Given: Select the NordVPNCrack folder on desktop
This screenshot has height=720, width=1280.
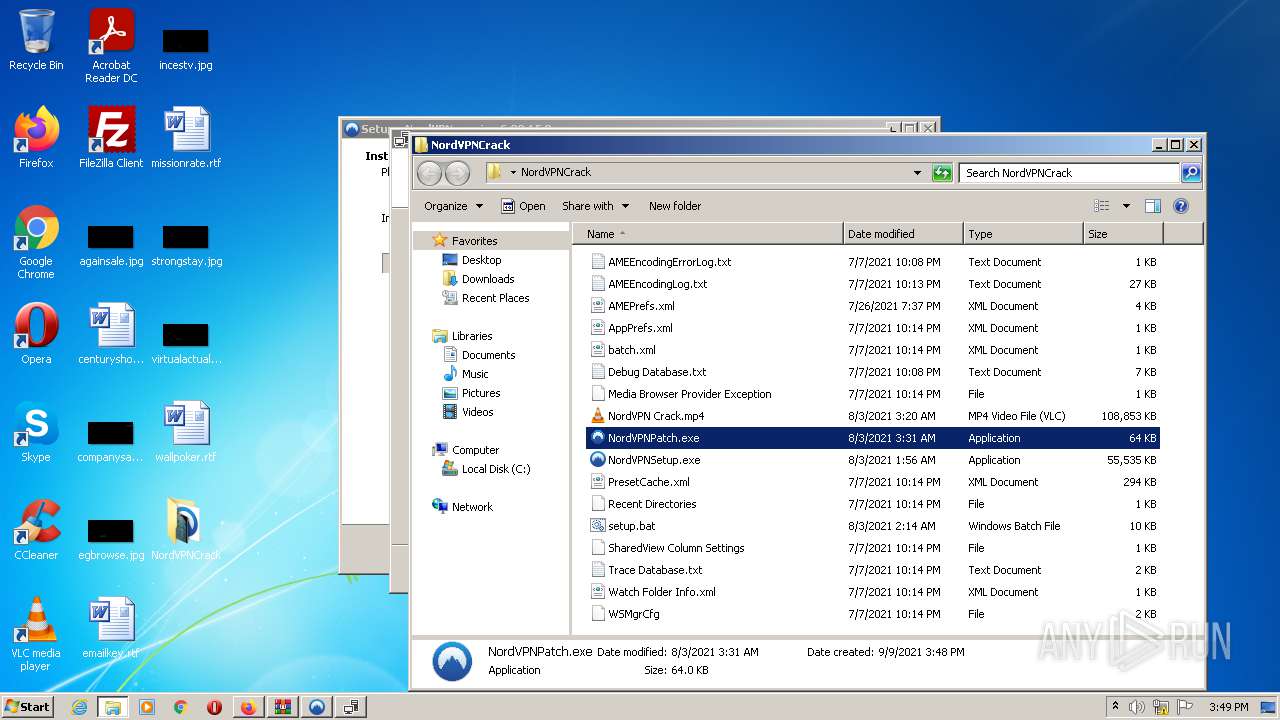Looking at the screenshot, I should click(186, 530).
